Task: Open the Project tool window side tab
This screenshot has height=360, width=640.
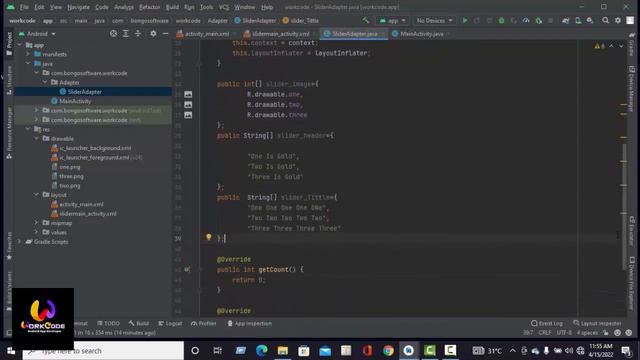Action: pyautogui.click(x=9, y=44)
